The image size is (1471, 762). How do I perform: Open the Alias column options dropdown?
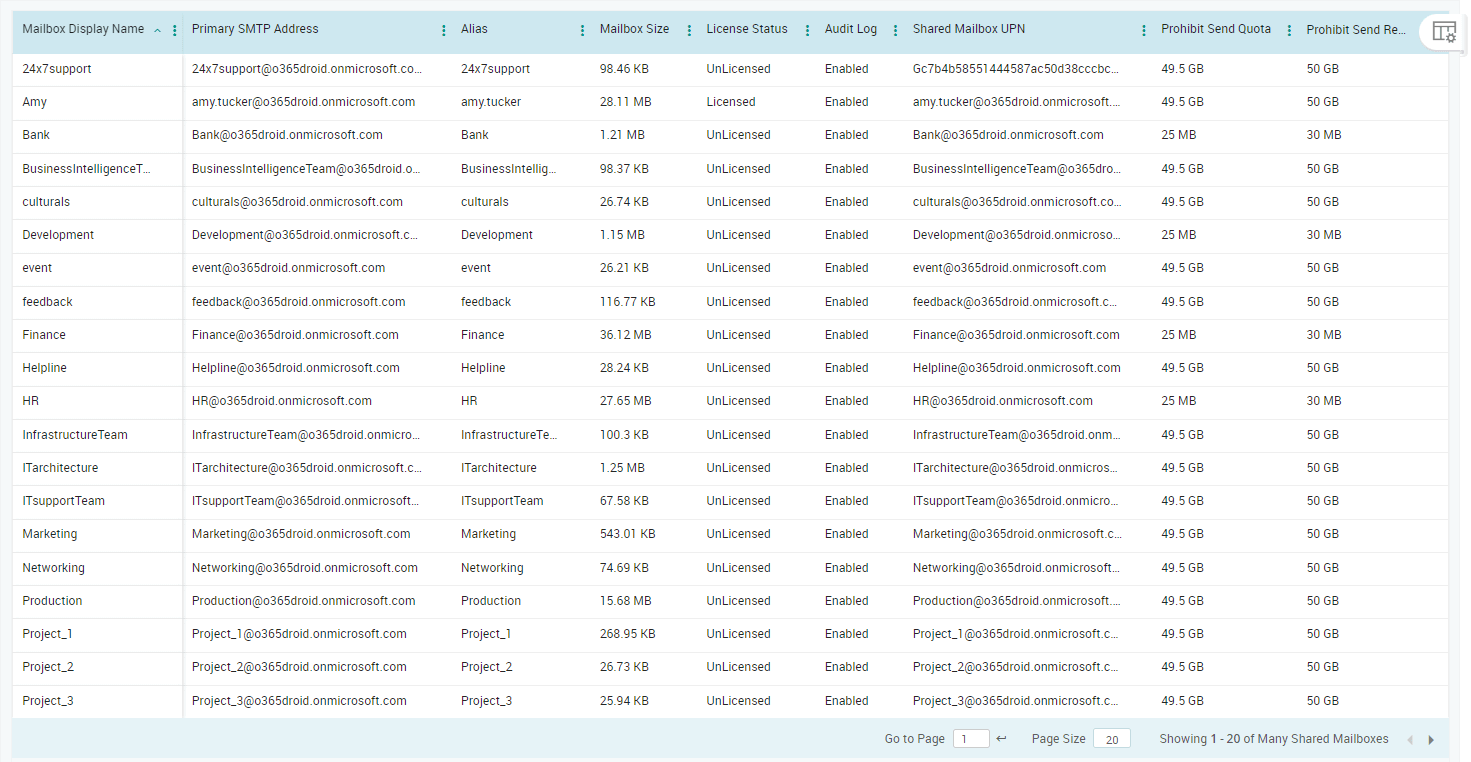(x=581, y=29)
